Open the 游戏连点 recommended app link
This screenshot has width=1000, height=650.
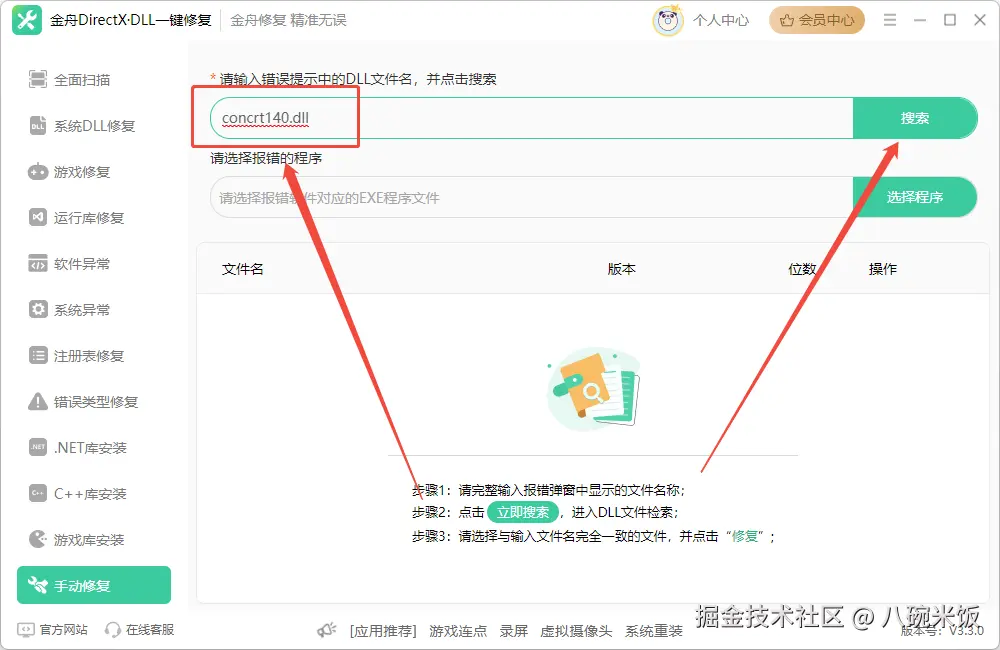click(458, 631)
